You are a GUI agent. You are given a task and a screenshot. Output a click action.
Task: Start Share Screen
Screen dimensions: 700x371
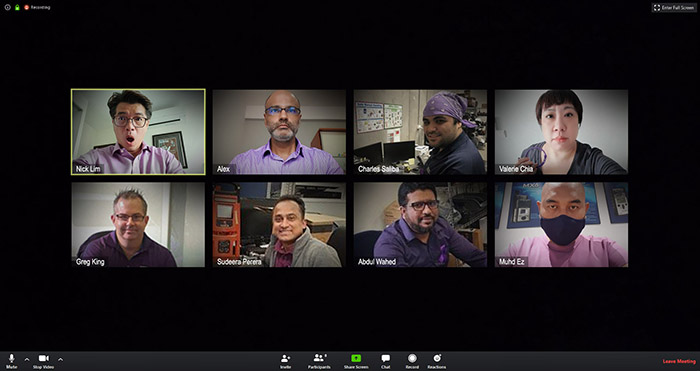(x=356, y=361)
